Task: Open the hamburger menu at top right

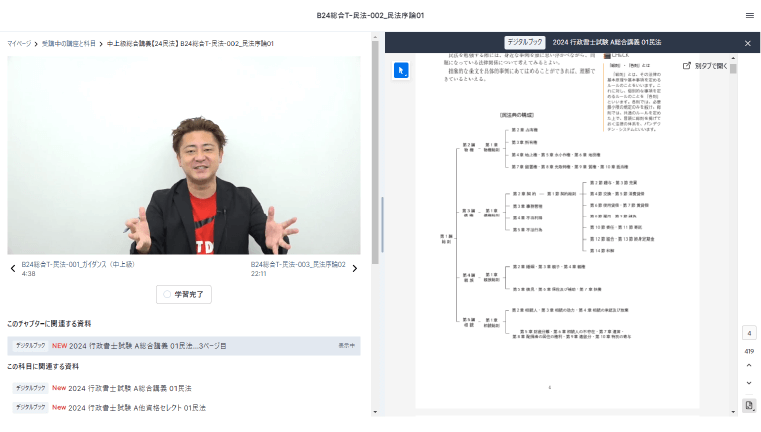Action: click(749, 15)
